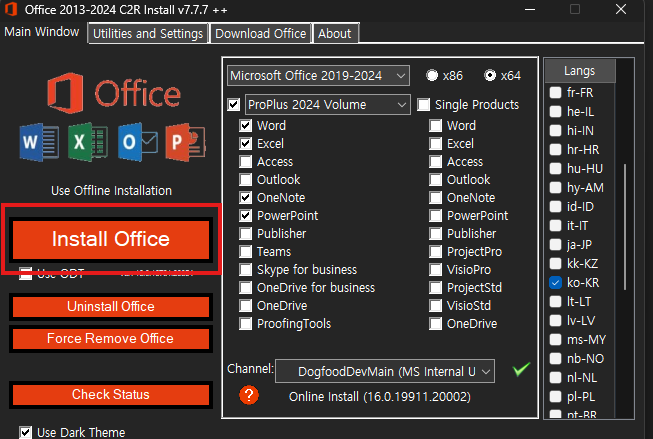Open the Microsoft Office 2019-2024 version dropdown

pyautogui.click(x=319, y=75)
